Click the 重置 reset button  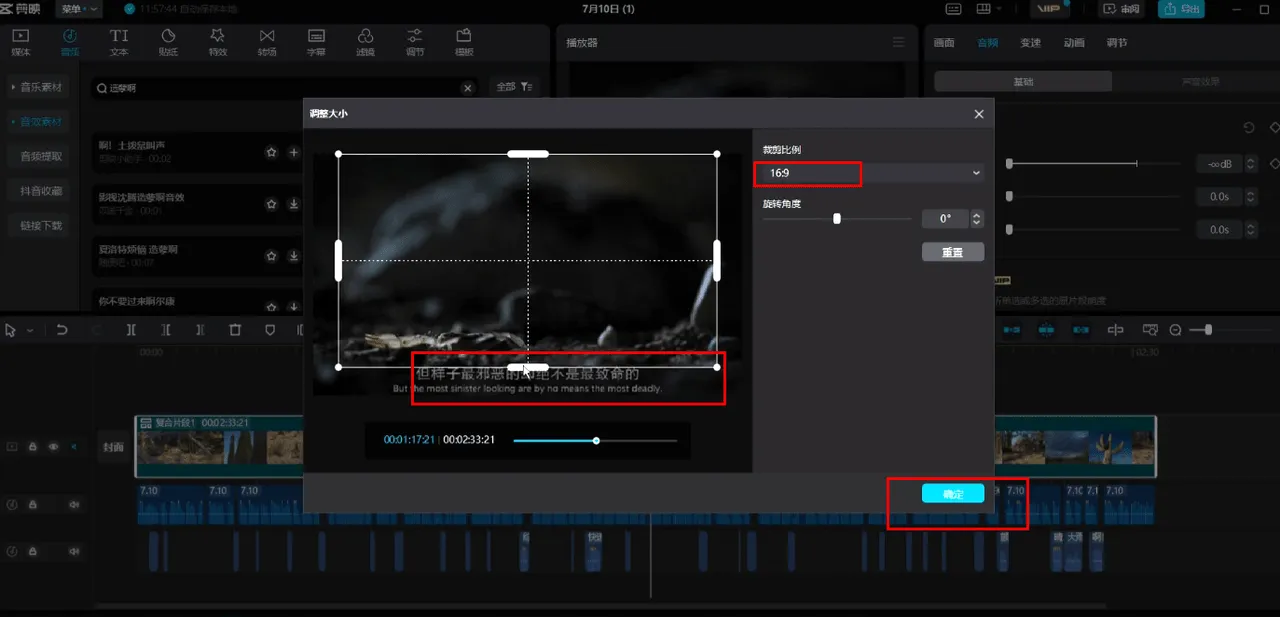click(x=953, y=252)
